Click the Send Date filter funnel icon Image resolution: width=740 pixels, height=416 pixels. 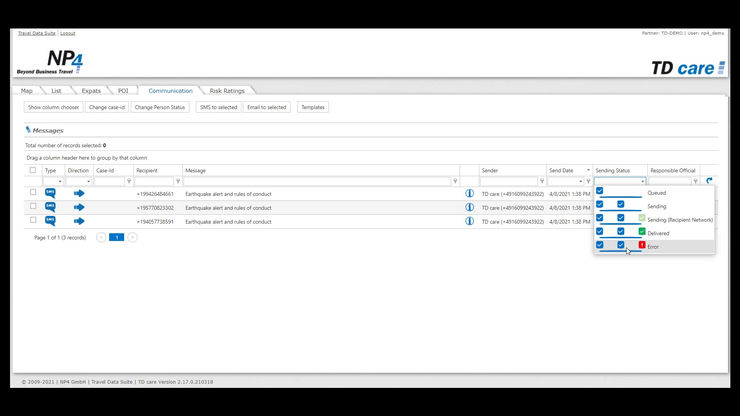coord(588,181)
